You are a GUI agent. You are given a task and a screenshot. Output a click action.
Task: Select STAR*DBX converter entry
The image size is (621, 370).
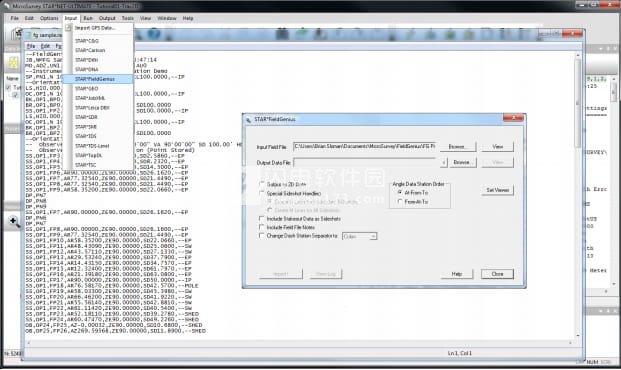98,60
